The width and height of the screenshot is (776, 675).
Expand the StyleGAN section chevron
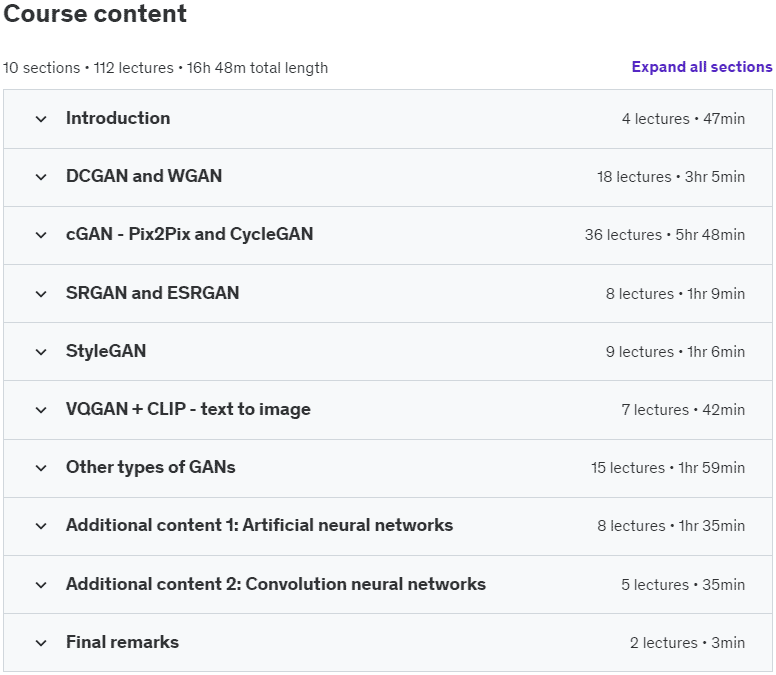pos(41,352)
